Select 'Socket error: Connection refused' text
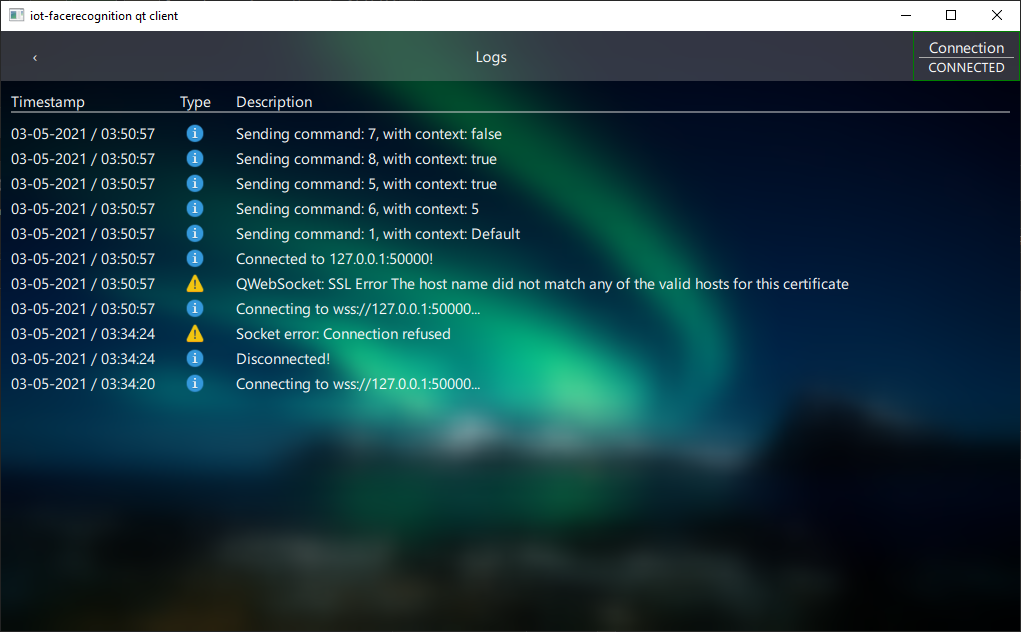1021x632 pixels. (x=343, y=334)
